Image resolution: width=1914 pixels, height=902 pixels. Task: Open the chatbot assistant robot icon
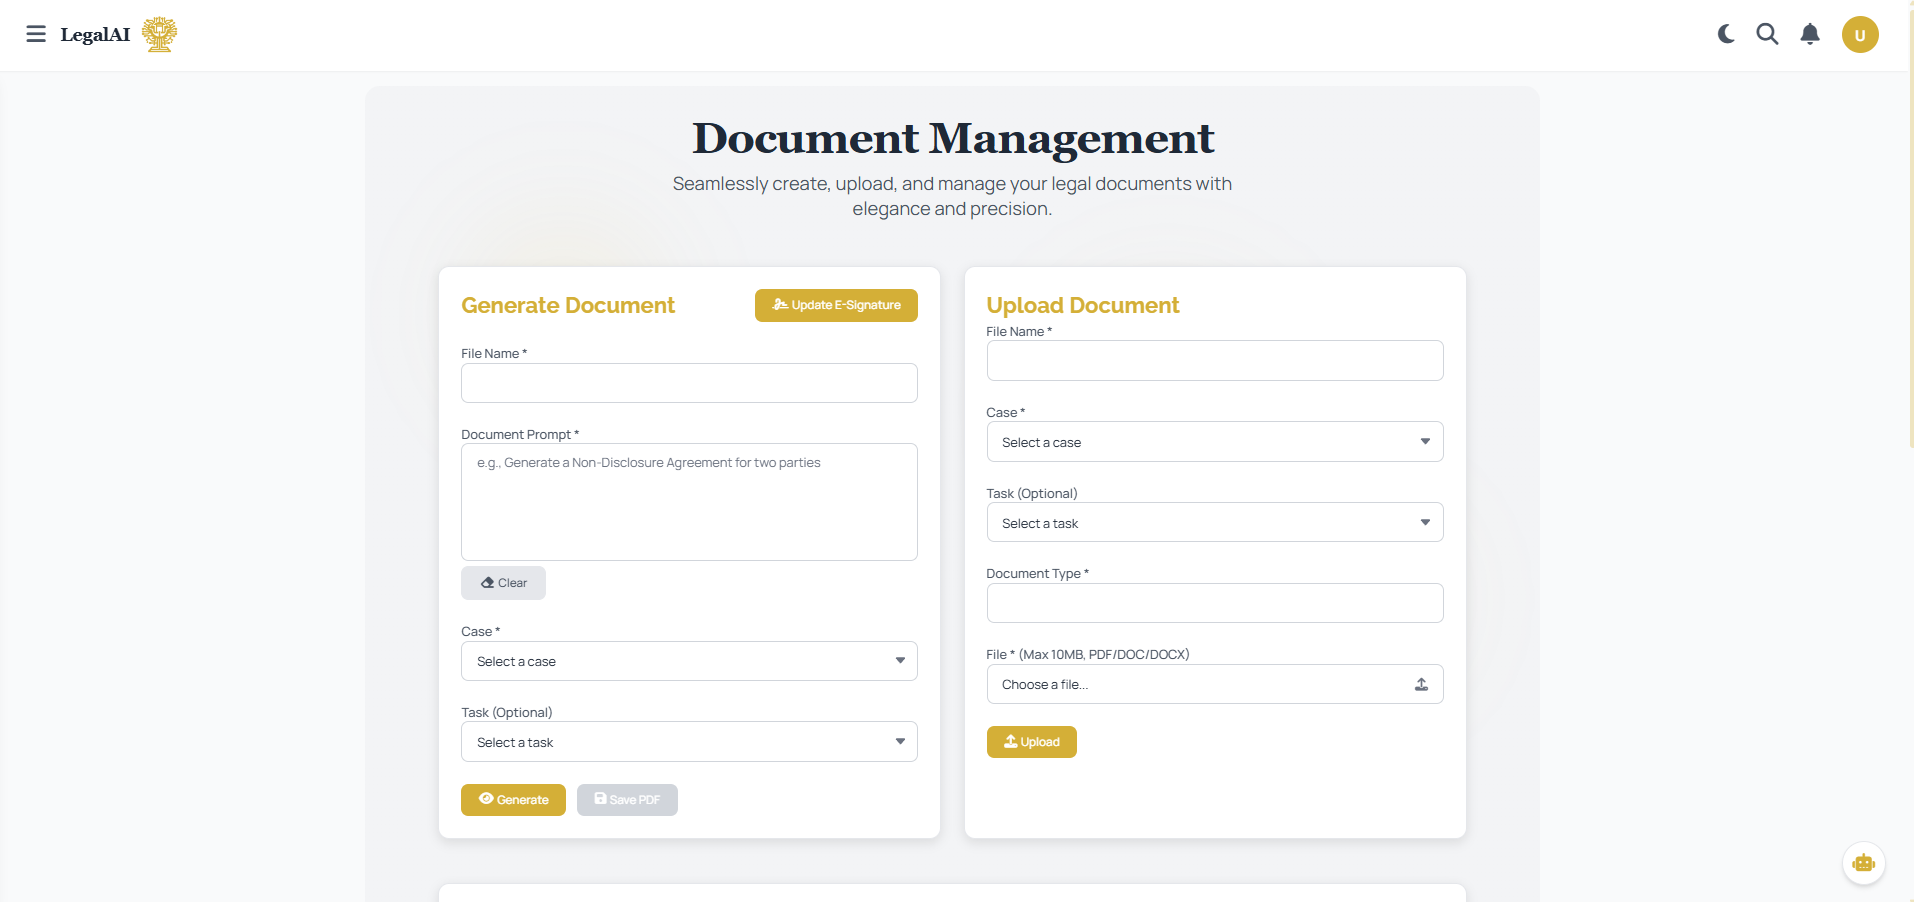click(x=1863, y=863)
